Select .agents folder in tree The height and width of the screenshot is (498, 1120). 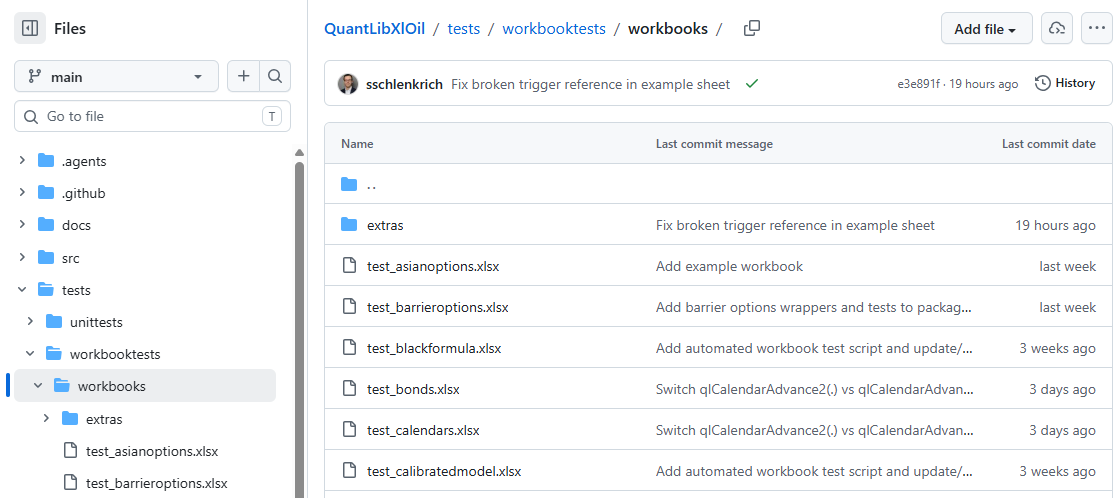84,161
